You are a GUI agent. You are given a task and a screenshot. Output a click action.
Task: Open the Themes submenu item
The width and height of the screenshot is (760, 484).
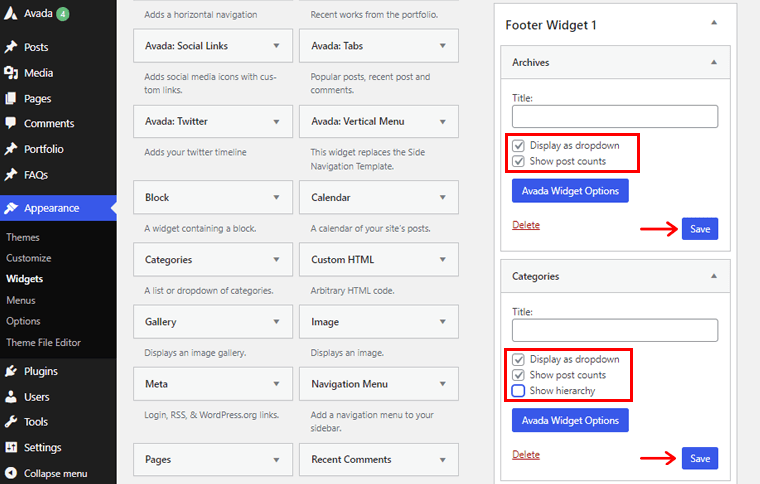23,237
